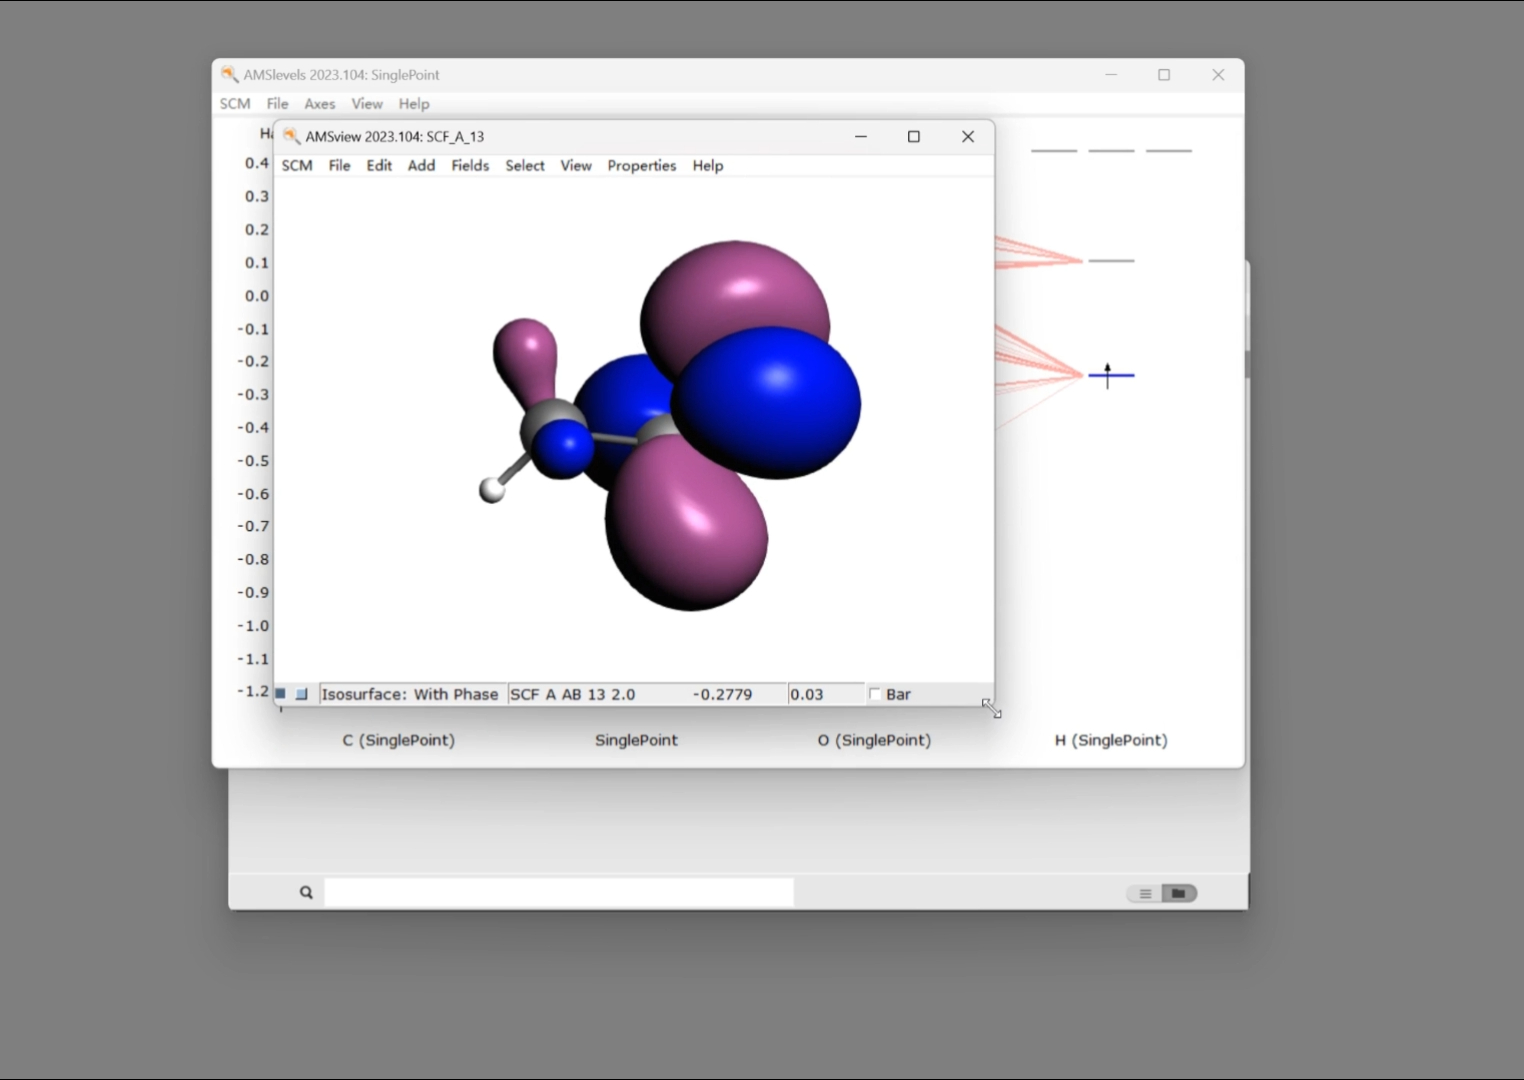Select the gray level above the occupied one
The image size is (1524, 1080).
point(1111,261)
